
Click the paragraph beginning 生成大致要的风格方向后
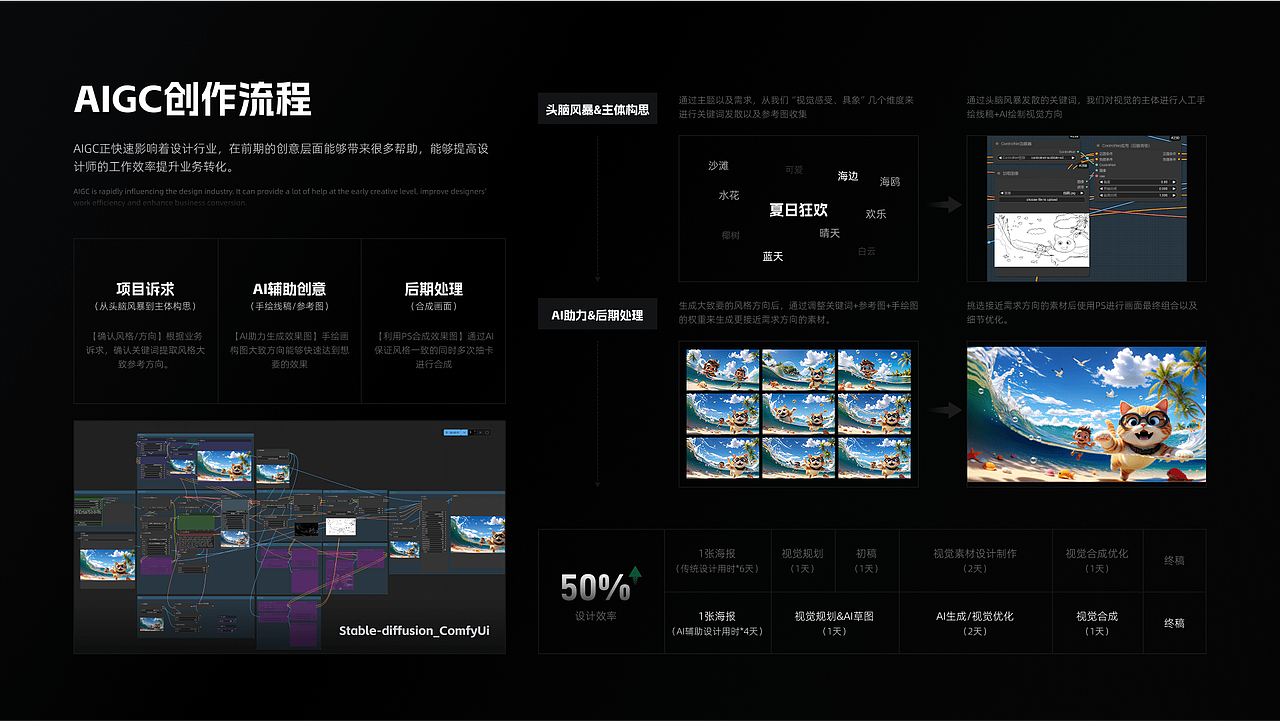click(x=798, y=313)
